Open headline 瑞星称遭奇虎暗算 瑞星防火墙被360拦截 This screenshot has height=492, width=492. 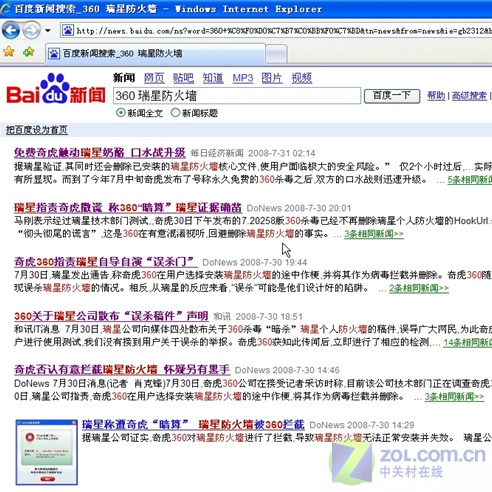pyautogui.click(x=193, y=424)
